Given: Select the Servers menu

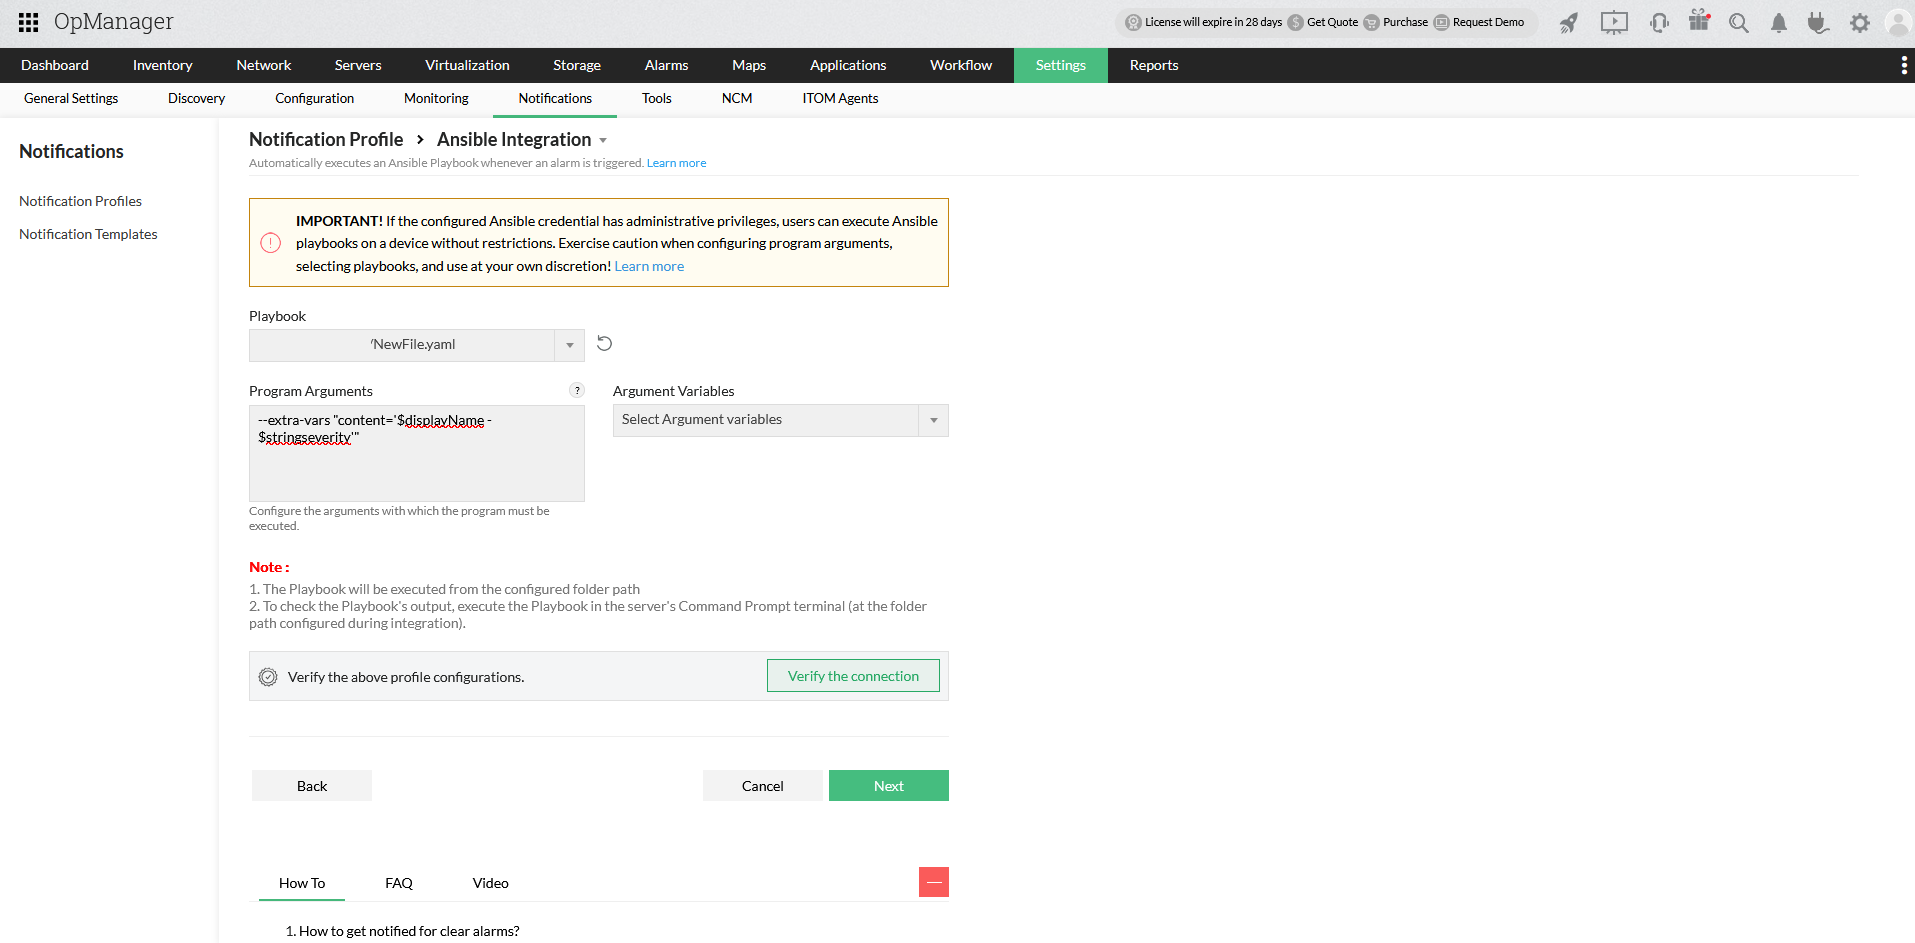Looking at the screenshot, I should pyautogui.click(x=358, y=65).
